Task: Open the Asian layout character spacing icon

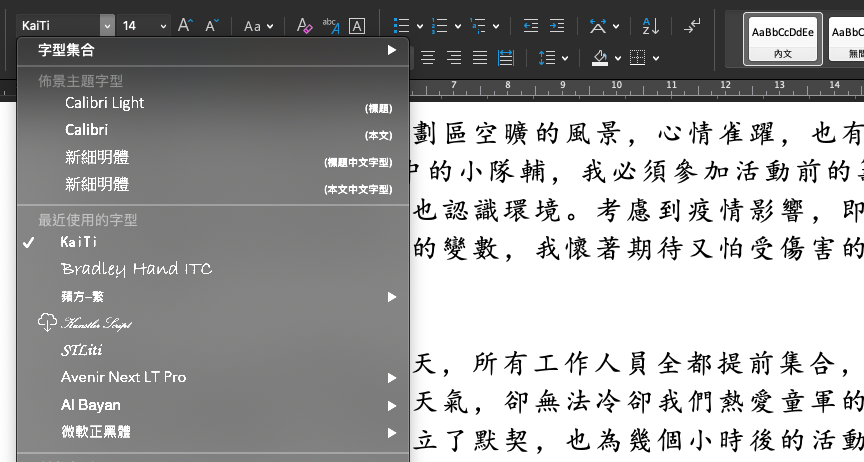Action: 597,25
